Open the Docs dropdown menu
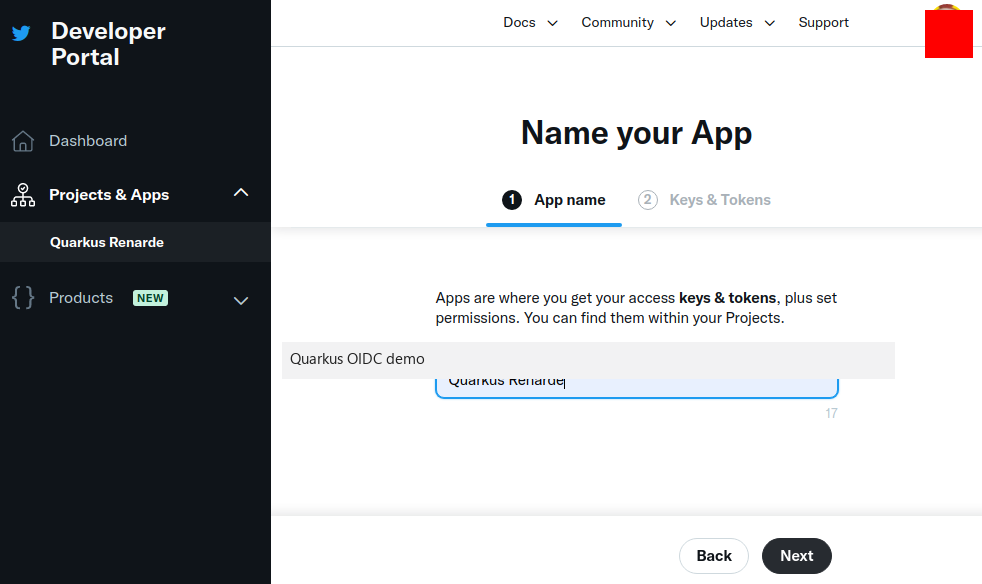The width and height of the screenshot is (982, 584). [530, 23]
